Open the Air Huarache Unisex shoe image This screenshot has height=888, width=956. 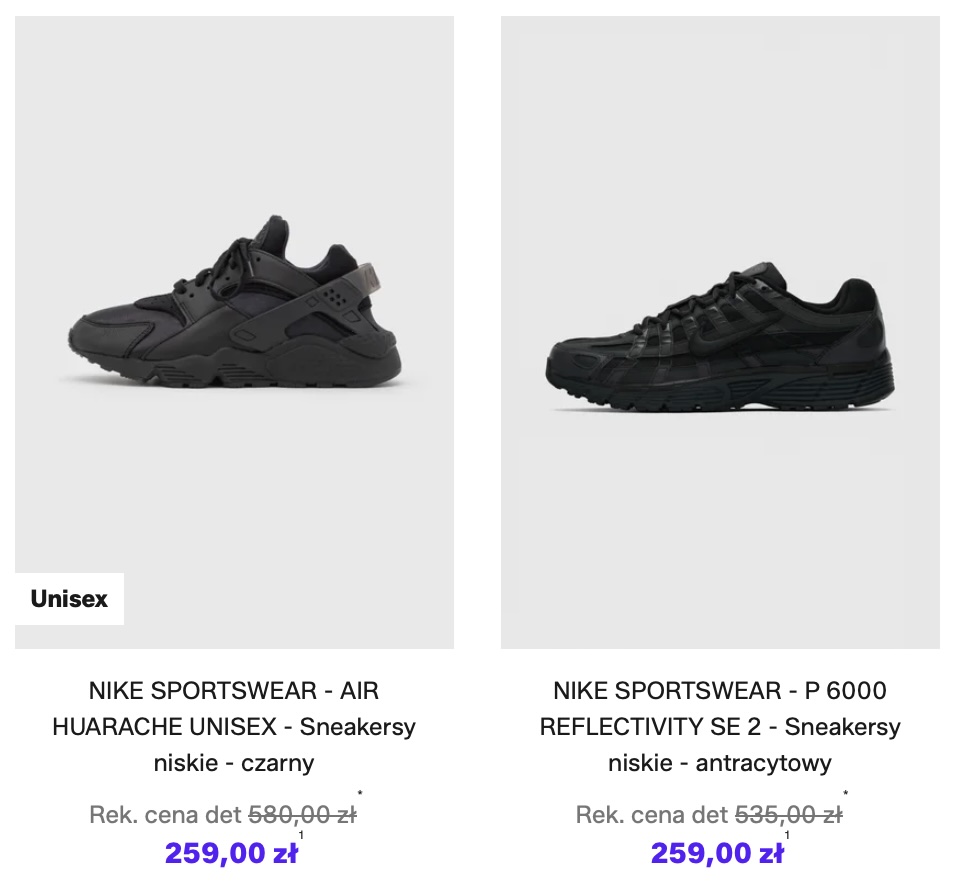click(x=234, y=320)
